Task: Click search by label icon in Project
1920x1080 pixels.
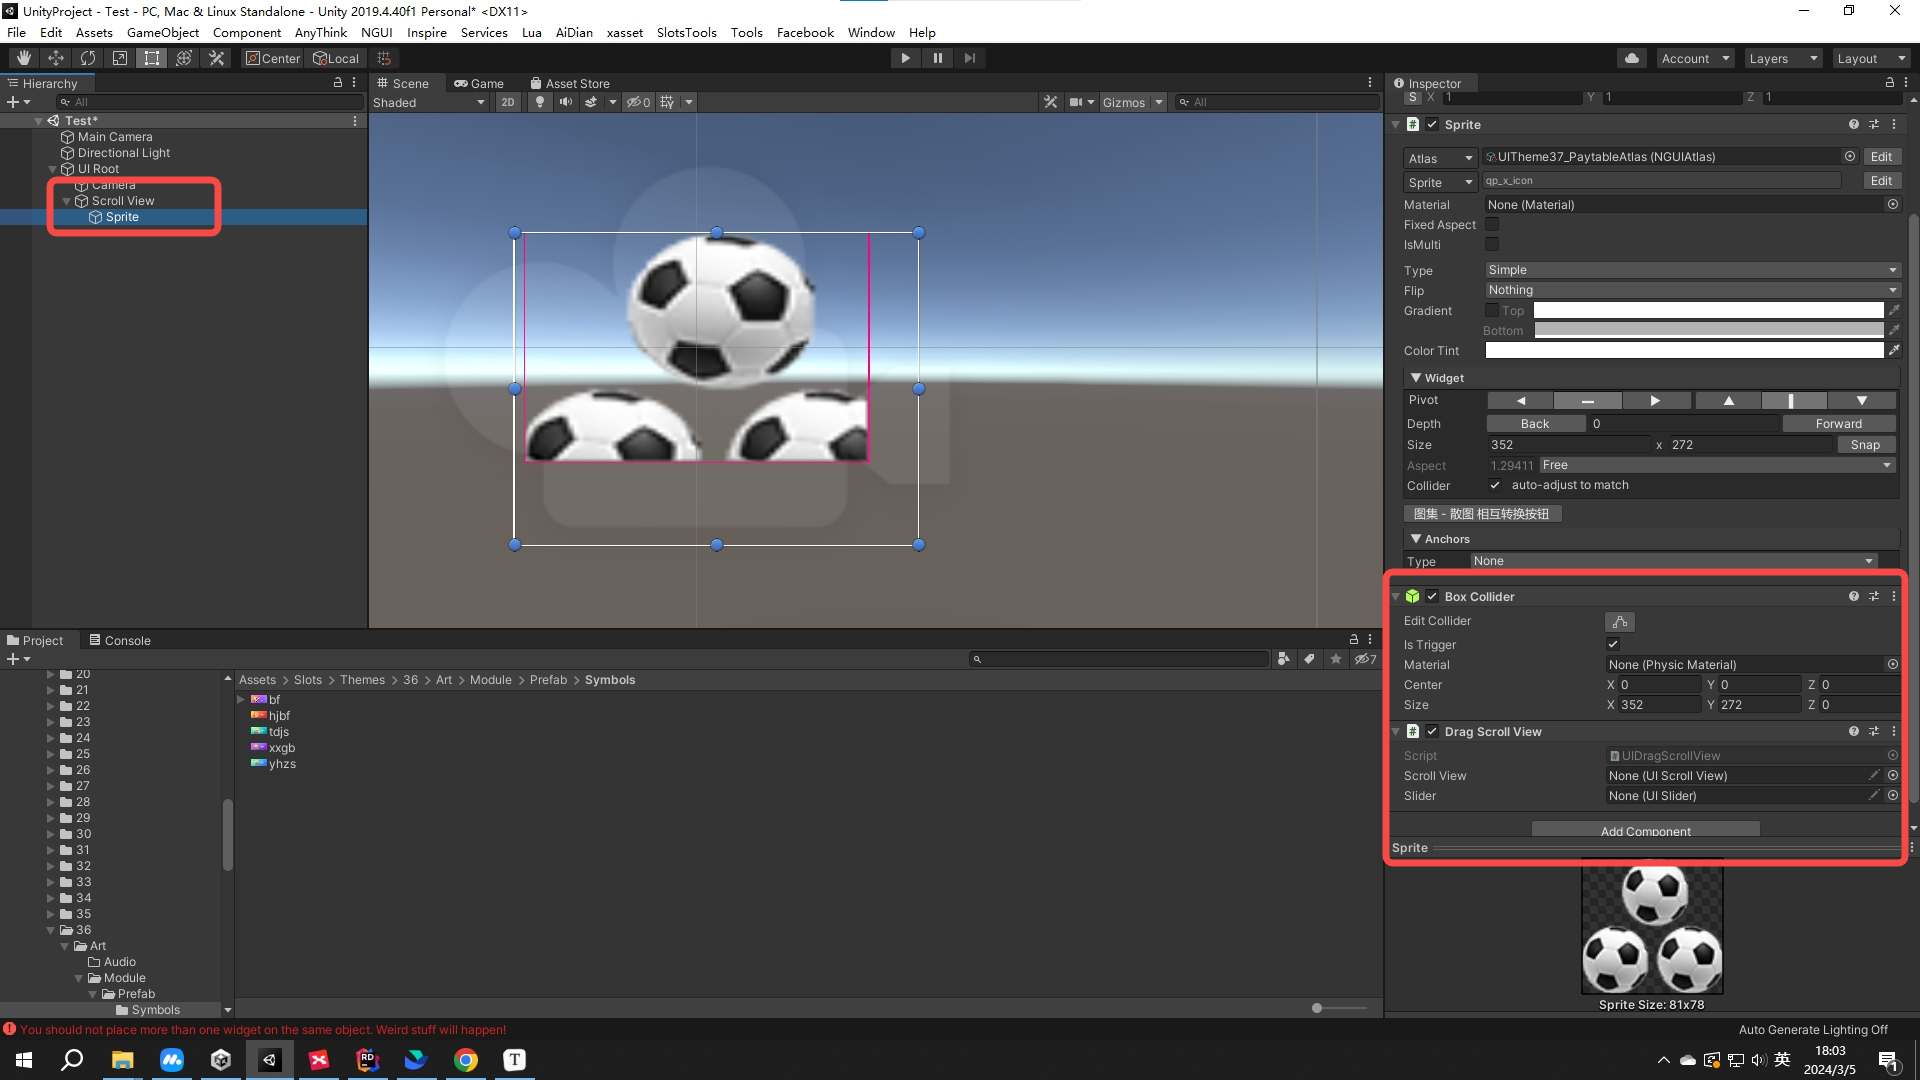Action: [x=1309, y=658]
